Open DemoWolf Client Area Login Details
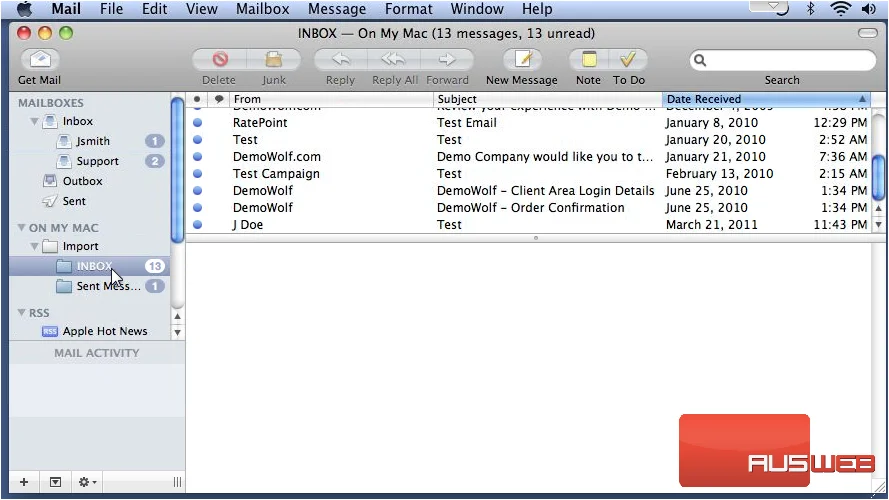This screenshot has height=500, width=889. pos(530,190)
